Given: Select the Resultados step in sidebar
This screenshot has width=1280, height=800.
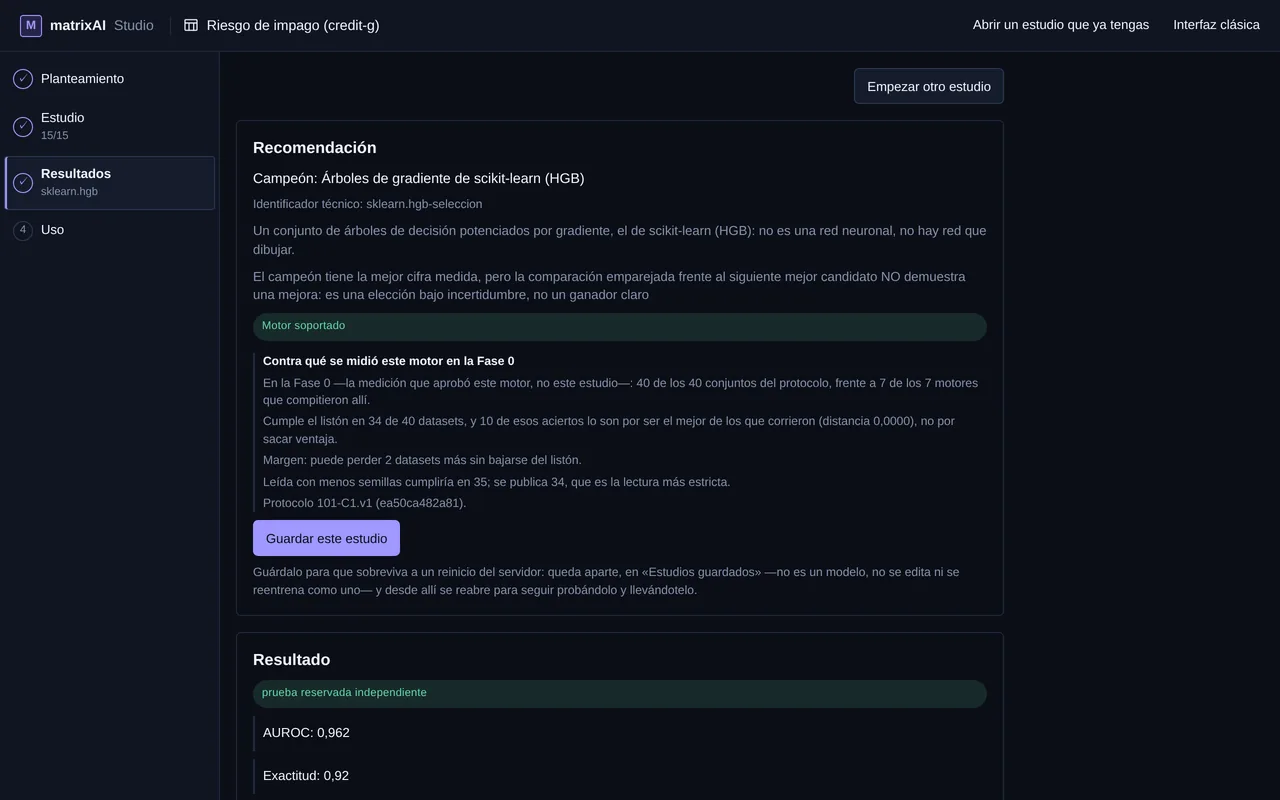Looking at the screenshot, I should coord(110,183).
